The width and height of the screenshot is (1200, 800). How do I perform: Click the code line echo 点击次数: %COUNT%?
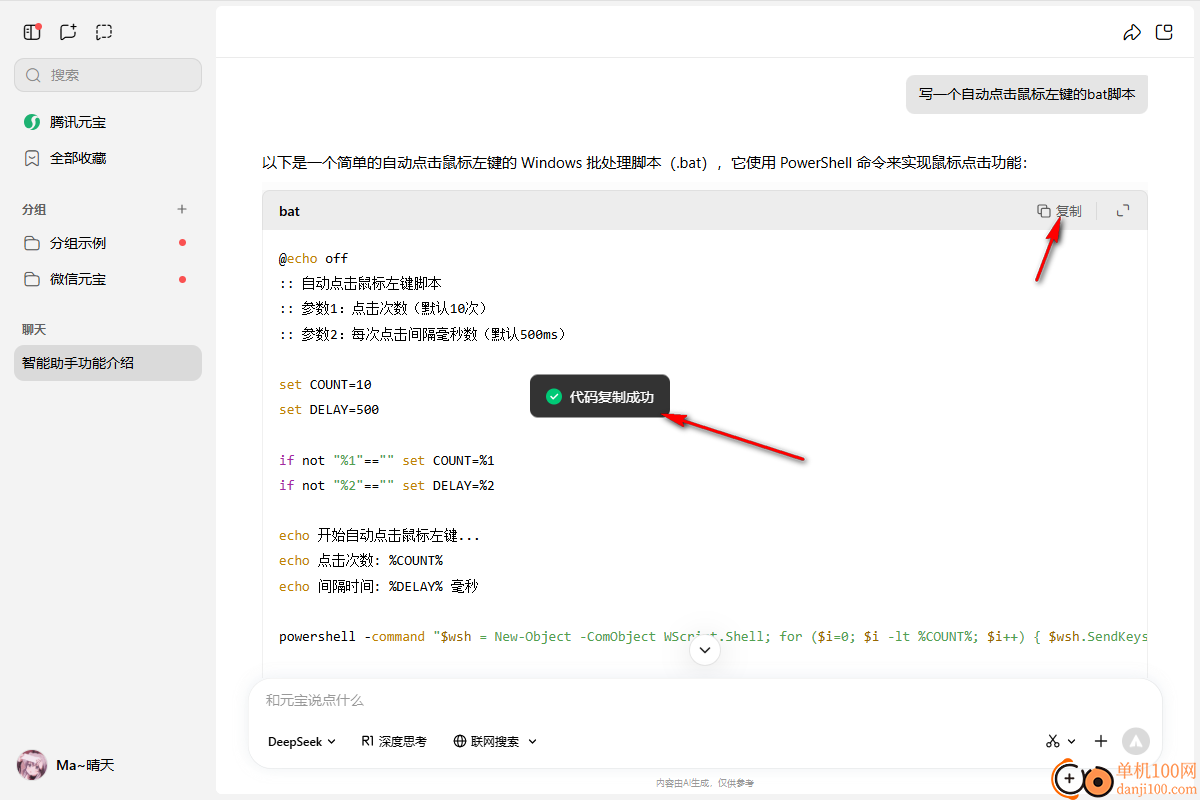(x=360, y=560)
